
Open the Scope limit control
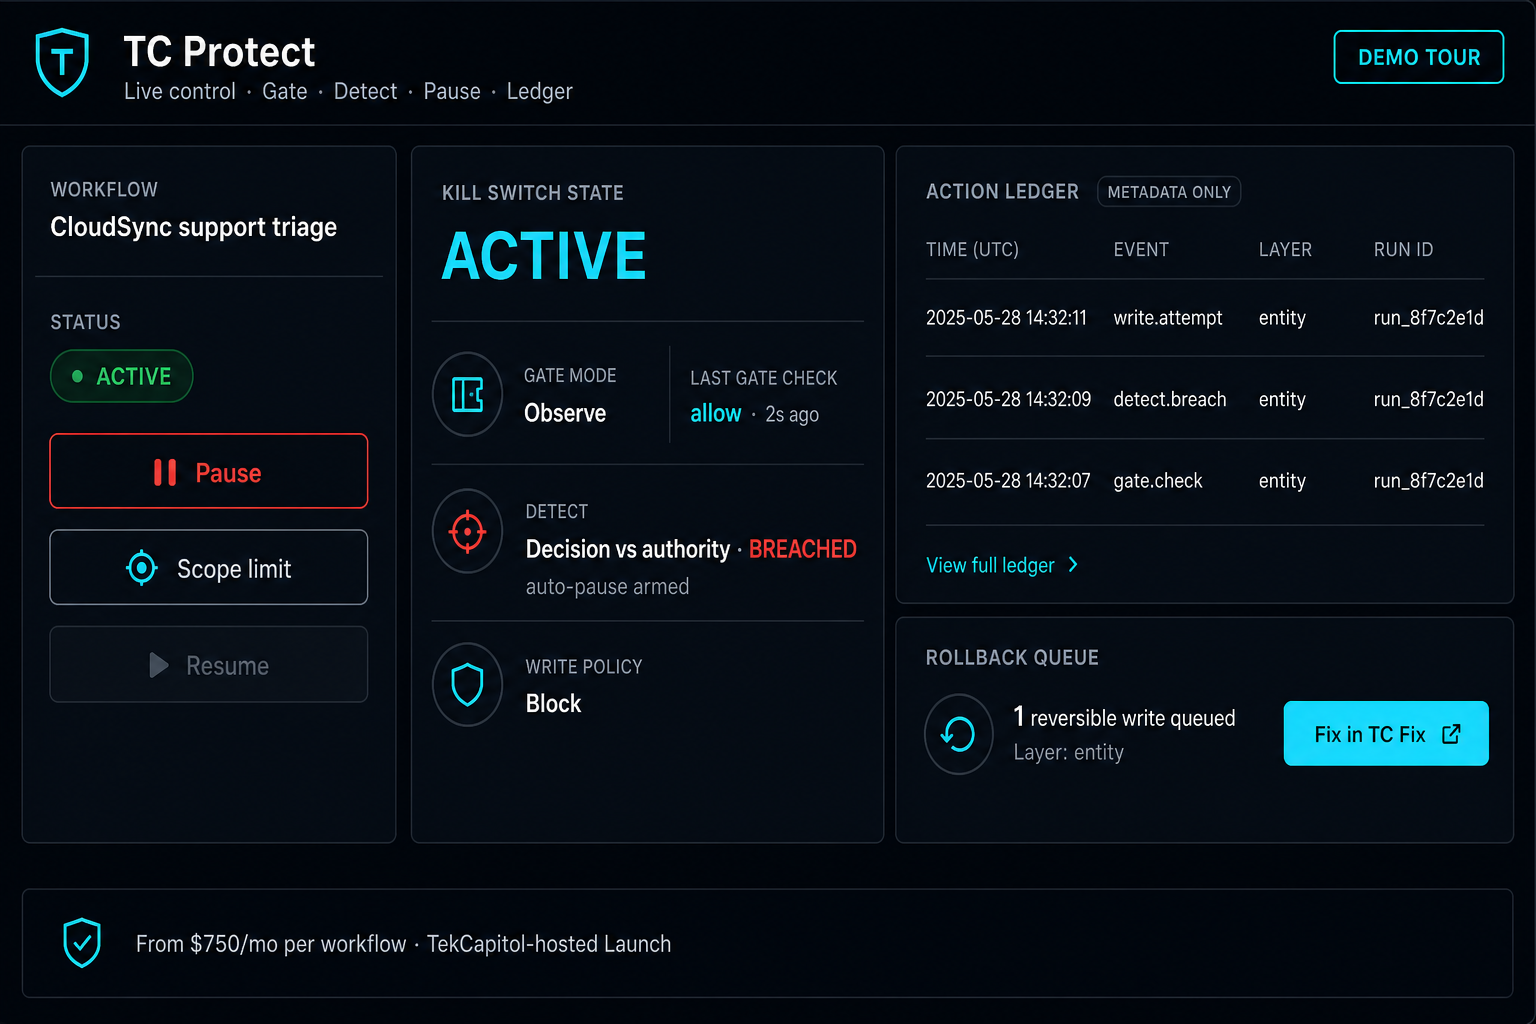click(209, 567)
